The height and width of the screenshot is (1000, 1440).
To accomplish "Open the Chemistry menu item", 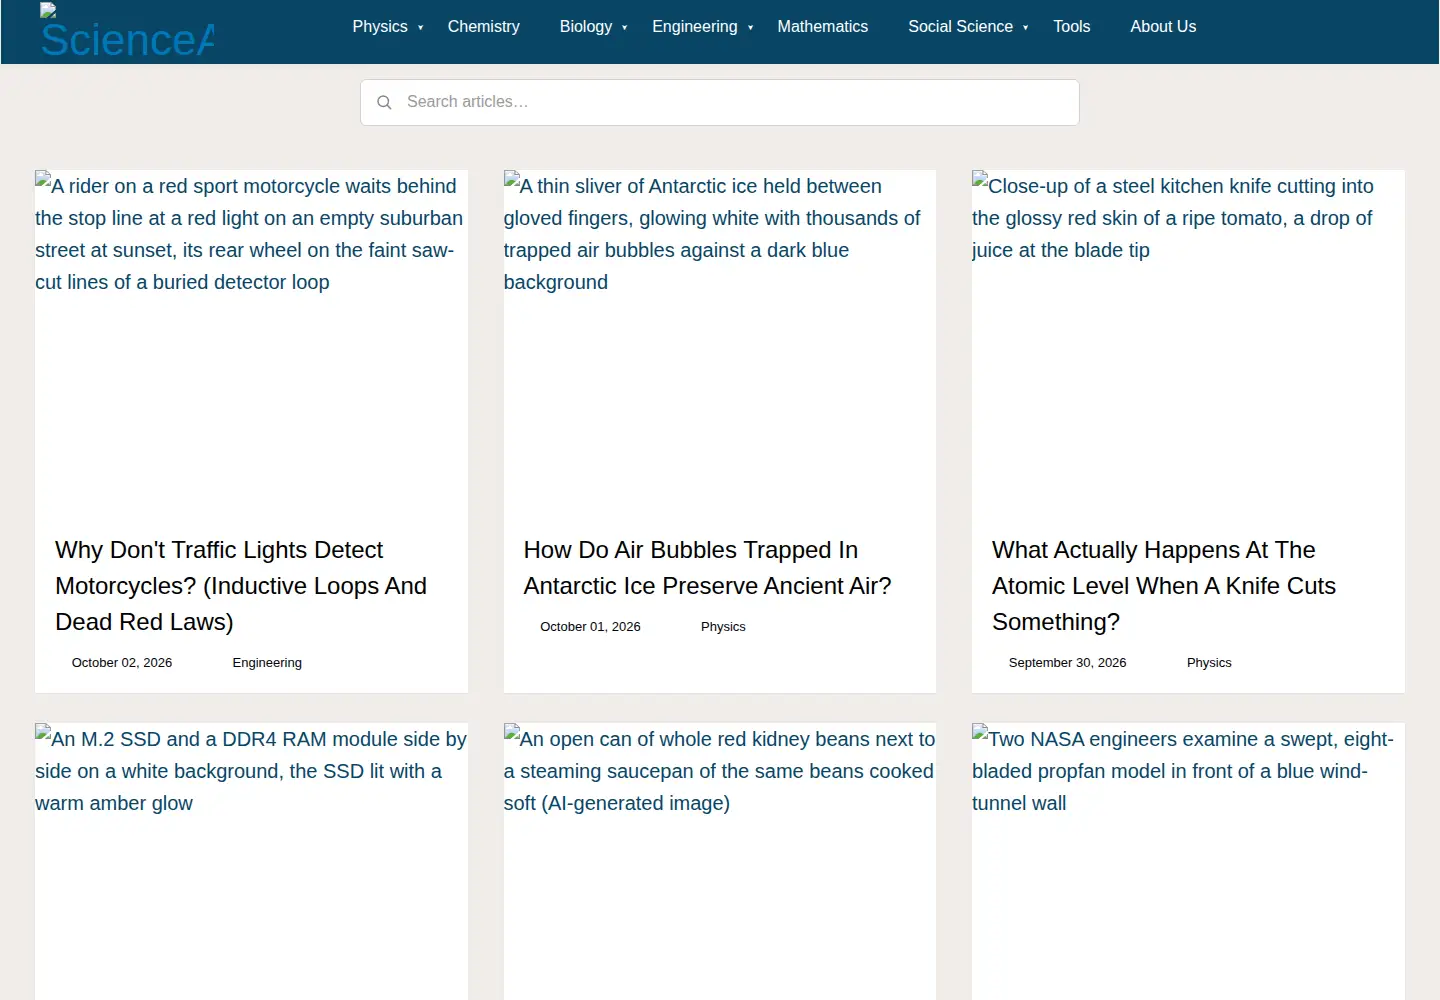I will (484, 27).
